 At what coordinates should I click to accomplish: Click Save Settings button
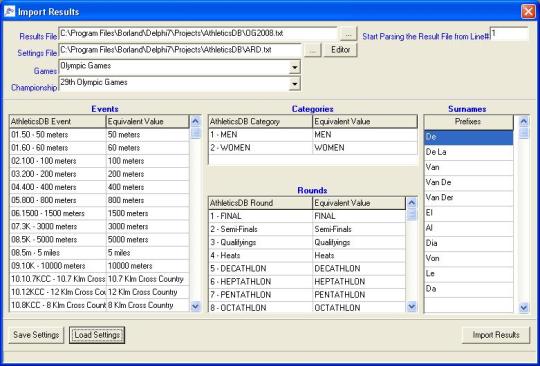(x=36, y=335)
